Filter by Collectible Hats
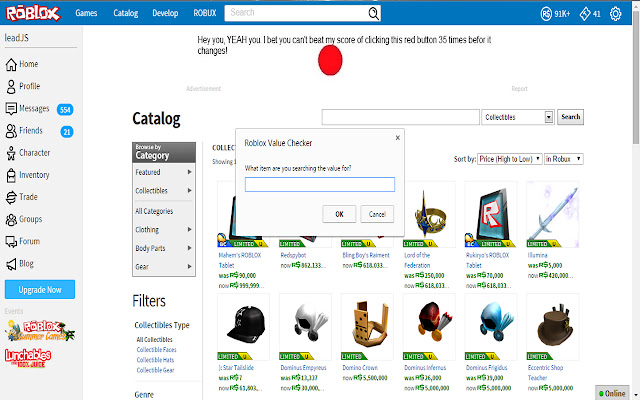Screen dimensions: 640x400 (155, 360)
